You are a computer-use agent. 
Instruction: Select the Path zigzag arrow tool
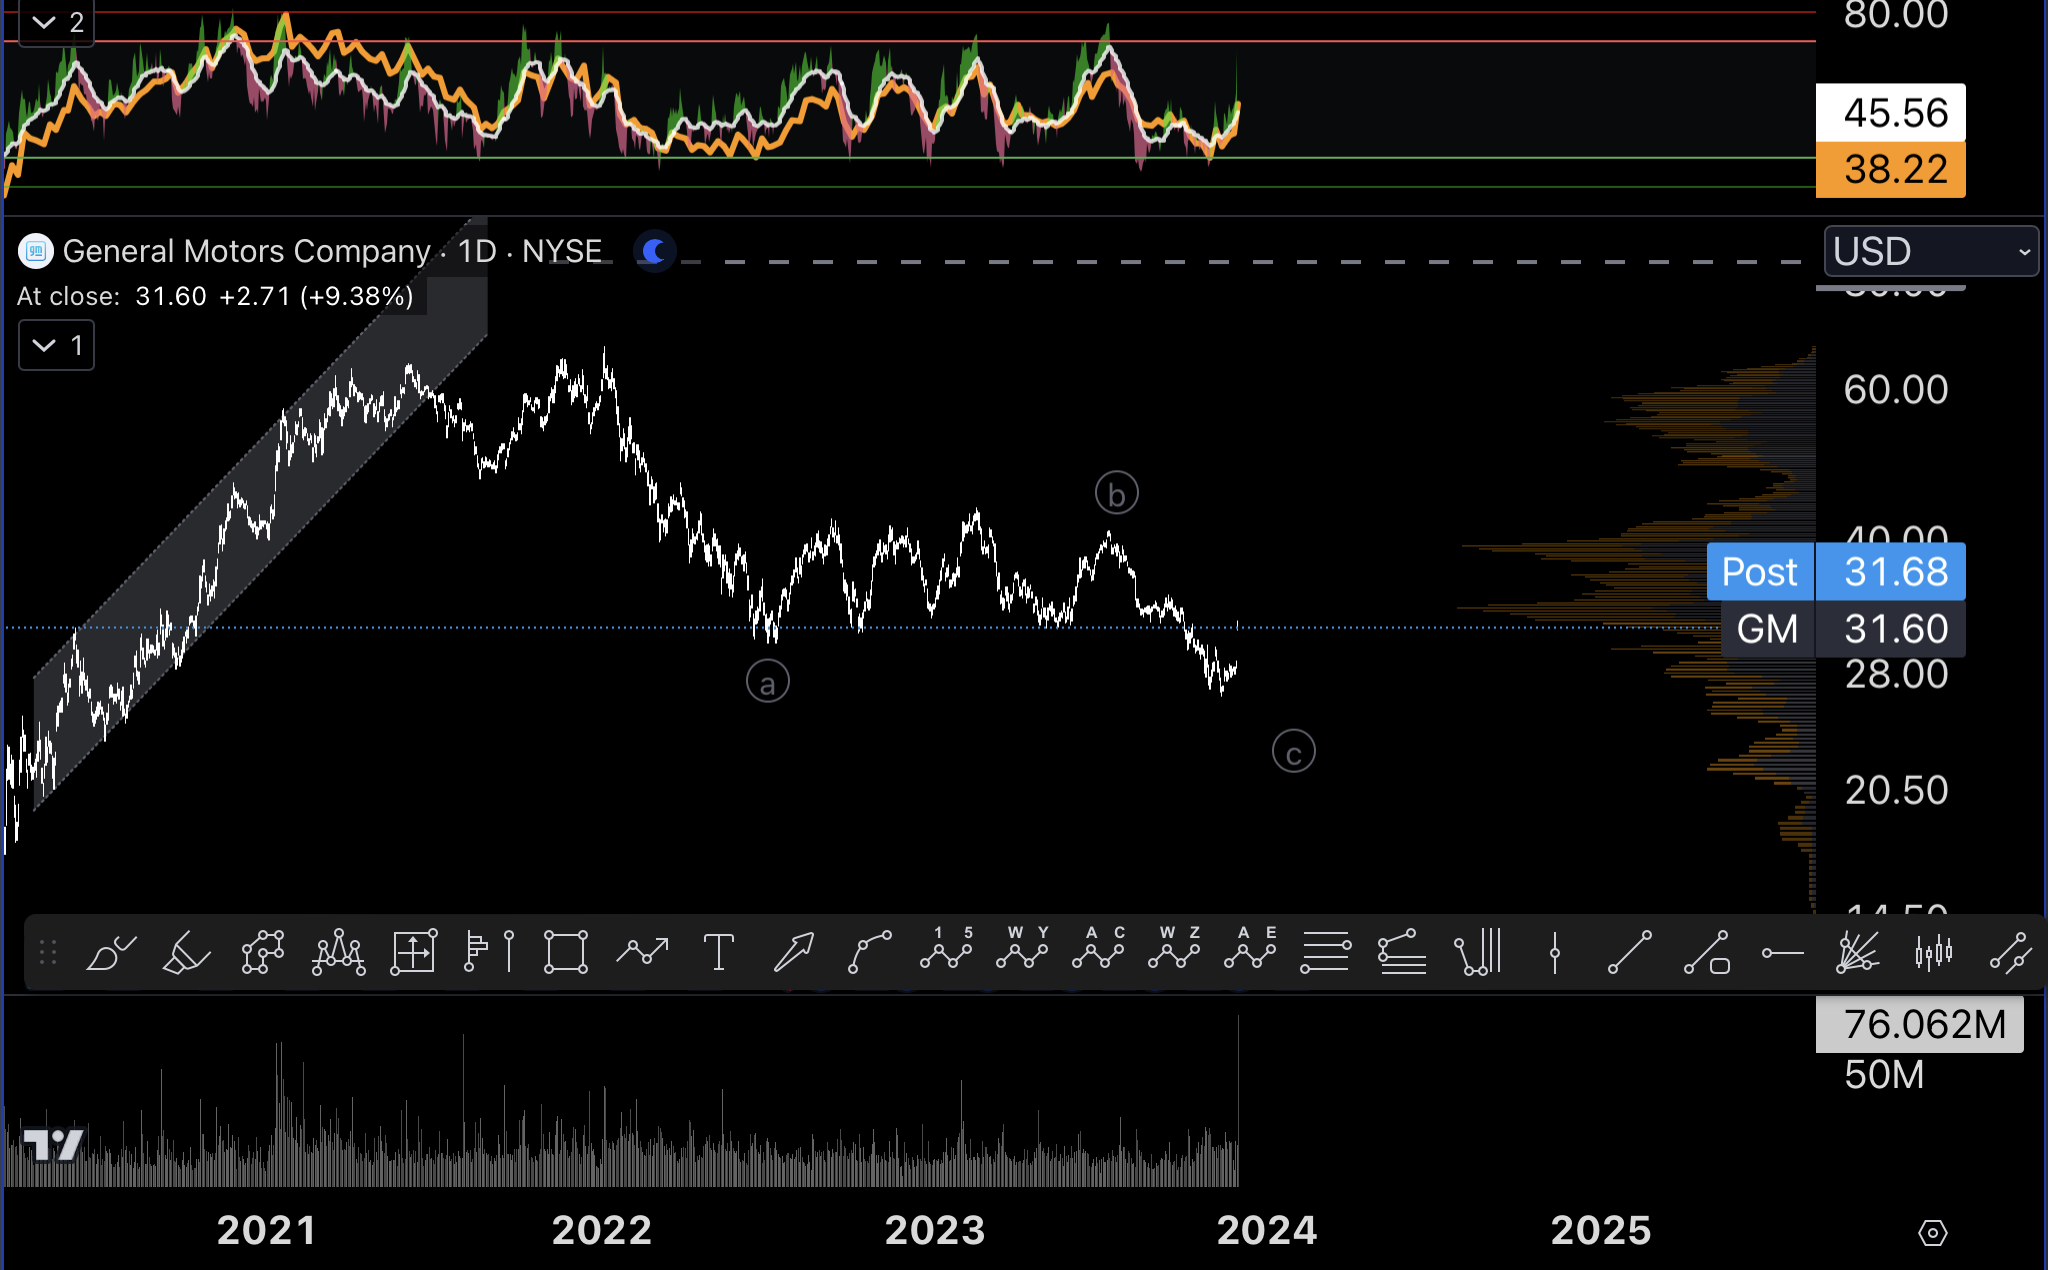641,952
